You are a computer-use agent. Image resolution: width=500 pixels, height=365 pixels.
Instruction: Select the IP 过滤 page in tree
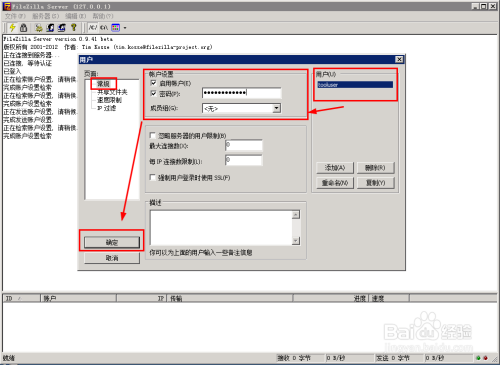pos(106,108)
